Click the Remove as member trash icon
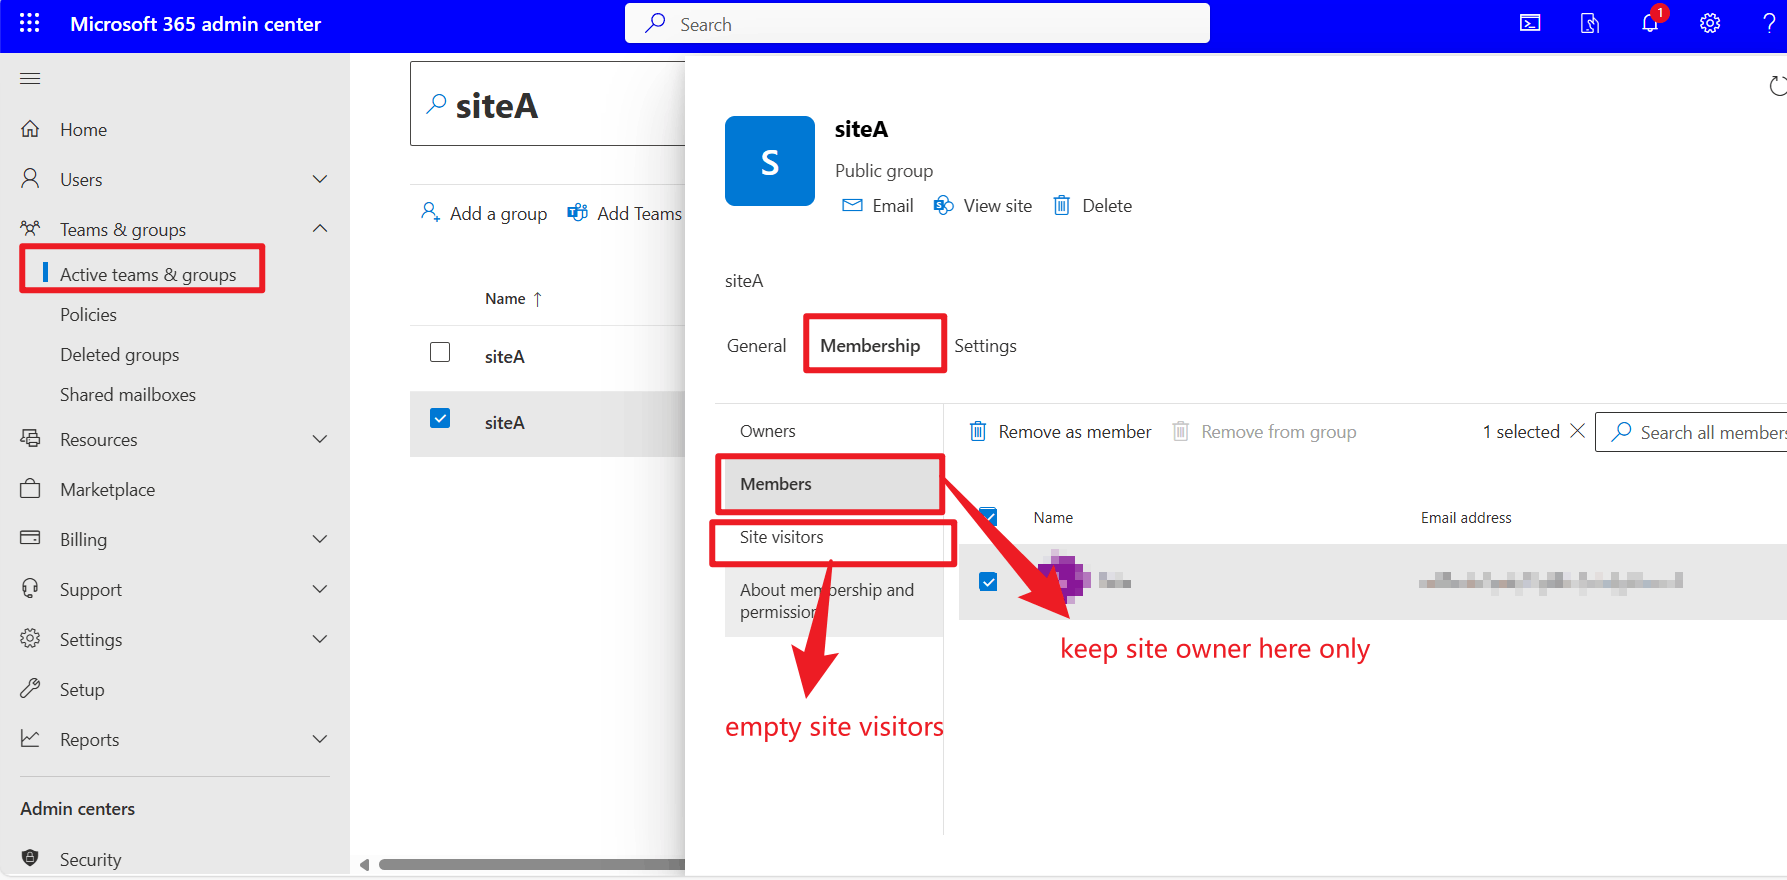The height and width of the screenshot is (880, 1787). tap(978, 431)
